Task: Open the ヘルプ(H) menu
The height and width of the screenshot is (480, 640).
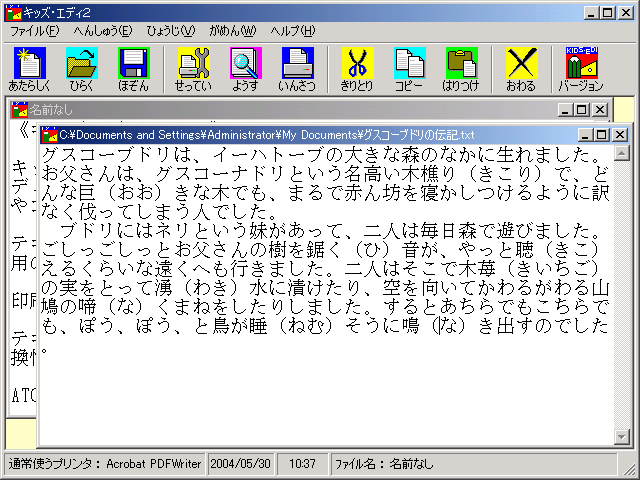Action: pos(293,31)
